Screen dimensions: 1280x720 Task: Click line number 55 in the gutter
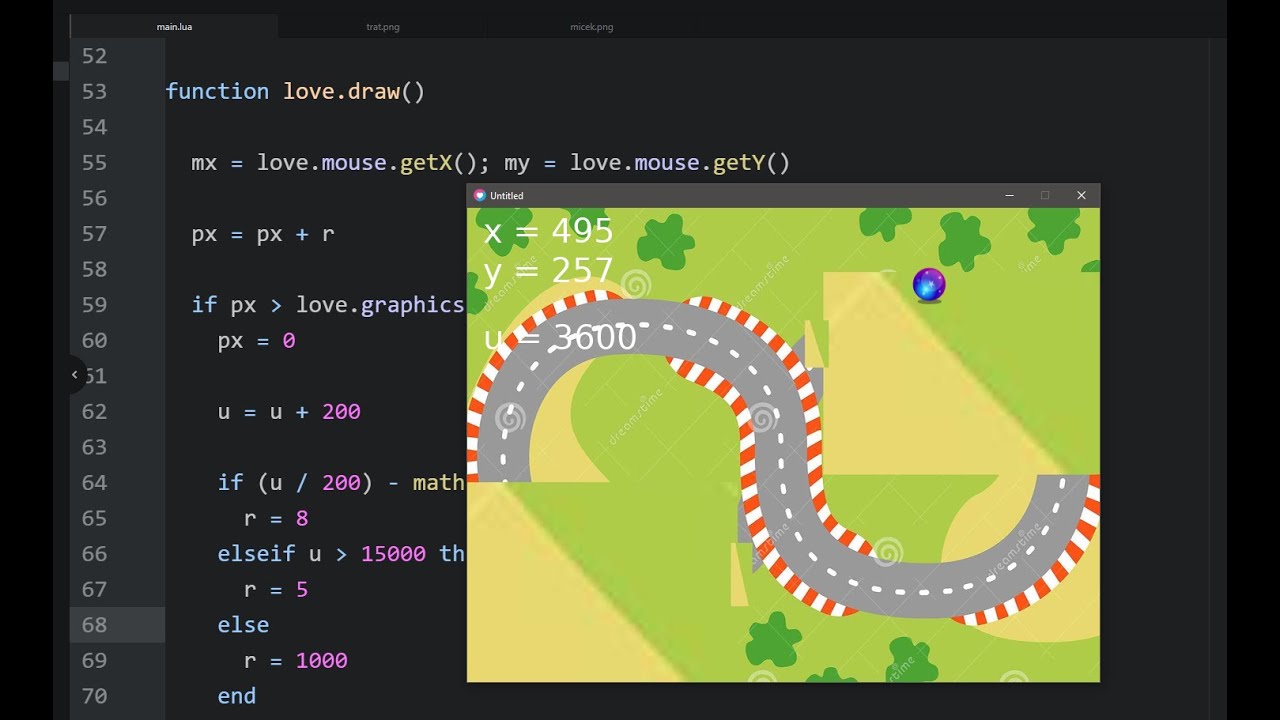click(94, 162)
